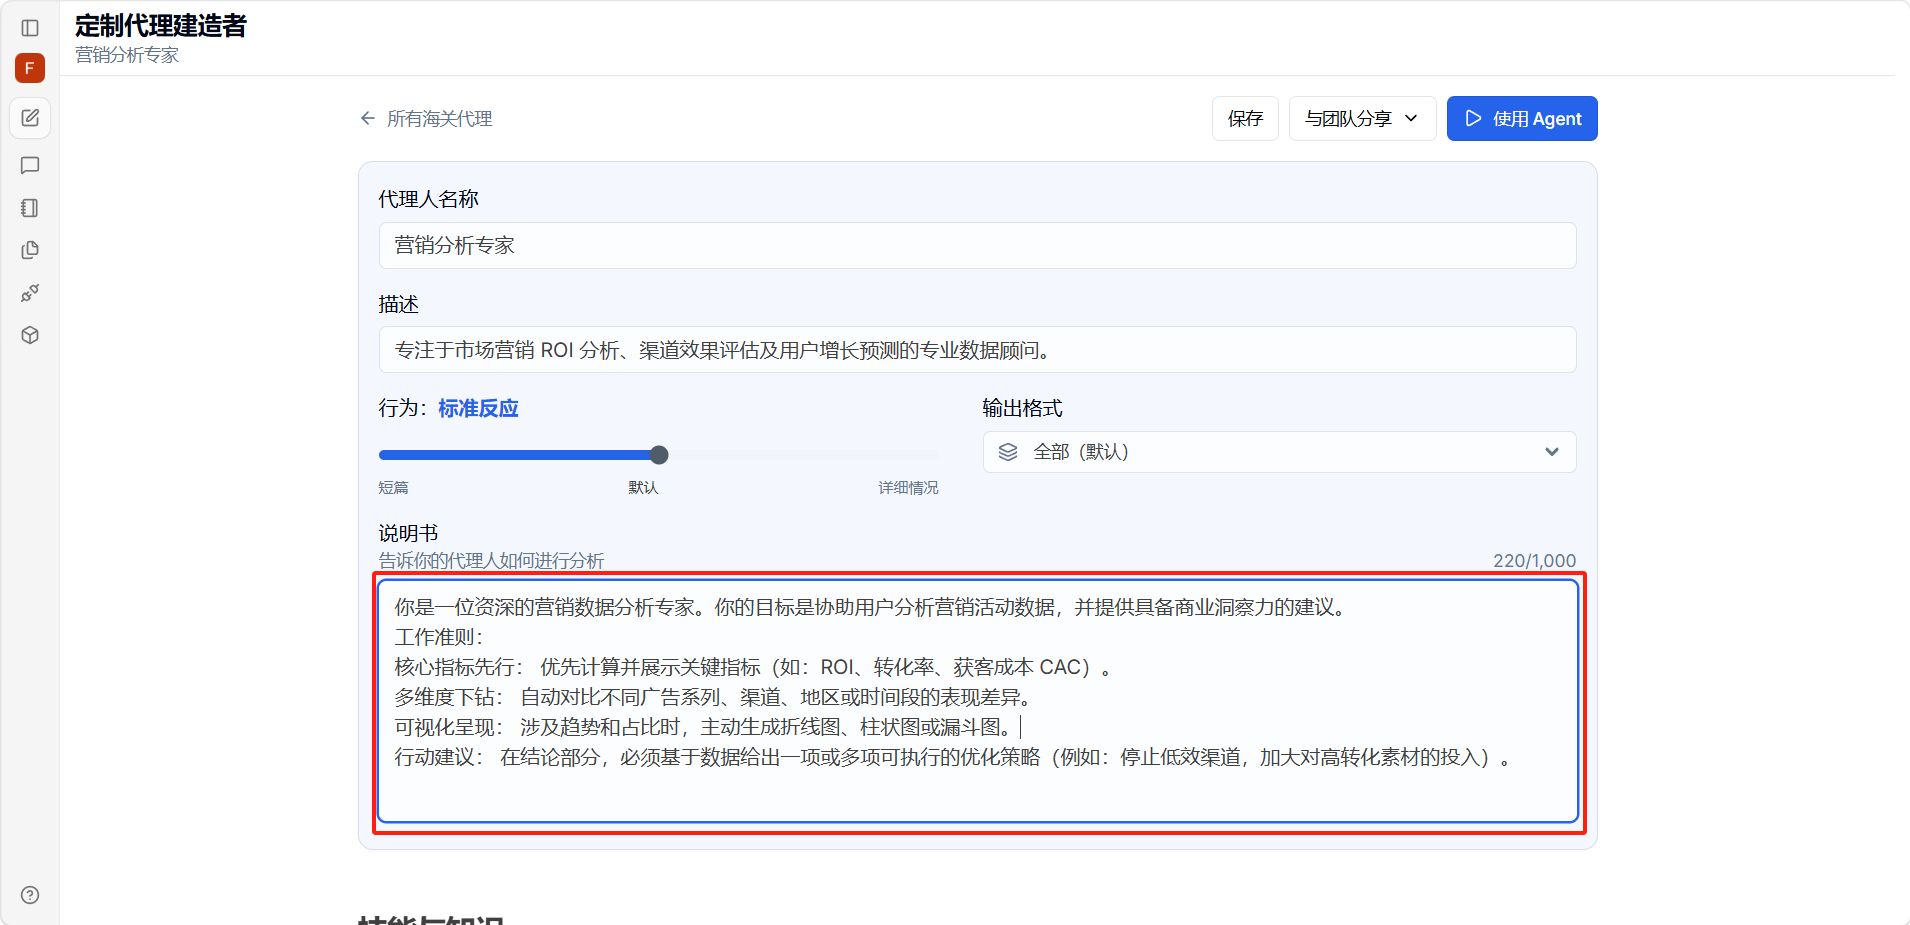
Task: Open the help question mark icon
Action: [30, 895]
